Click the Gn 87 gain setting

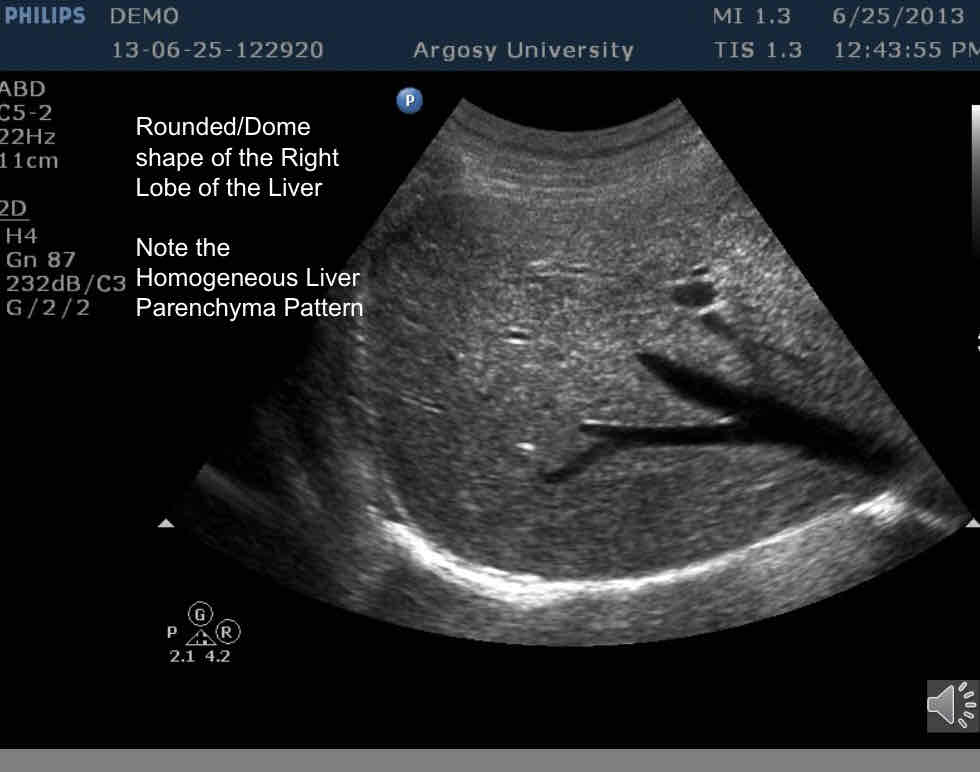point(40,260)
